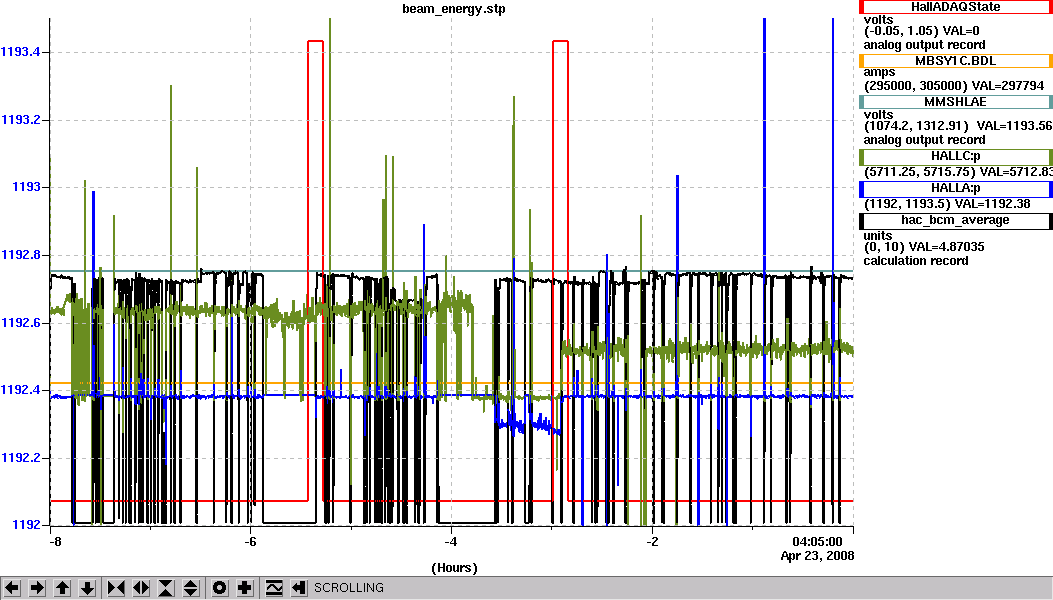Zoom in on the vertical axis with the inward vertical triangles

click(x=166, y=588)
